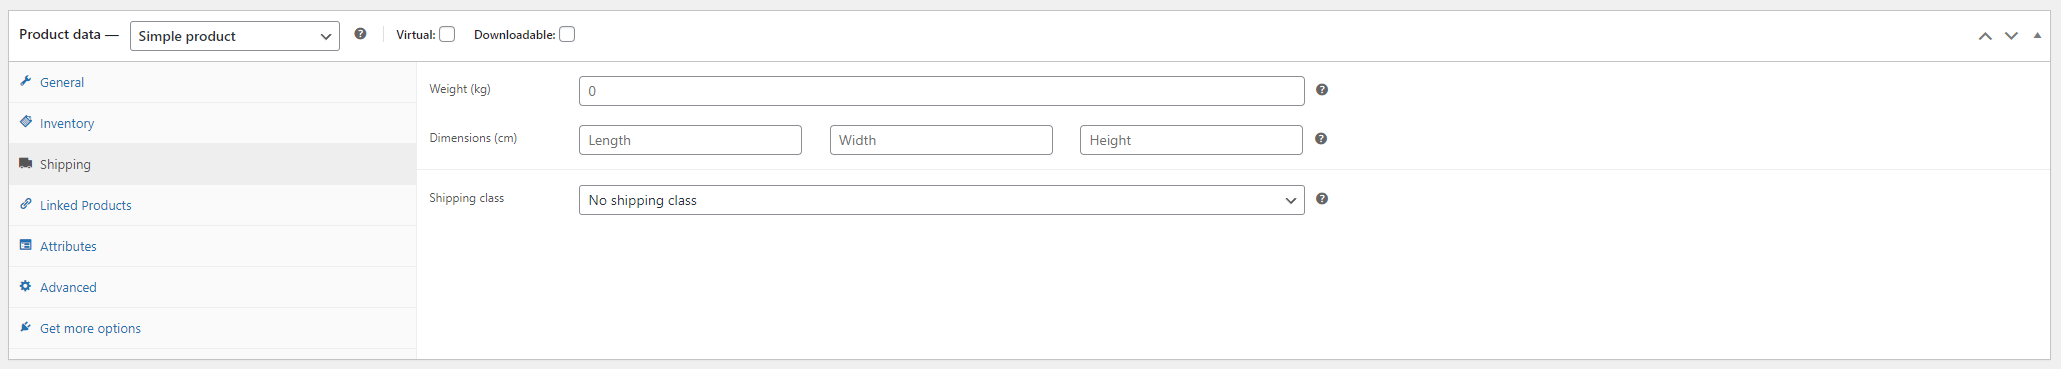Click the Attributes list icon
The height and width of the screenshot is (369, 2061).
click(26, 245)
